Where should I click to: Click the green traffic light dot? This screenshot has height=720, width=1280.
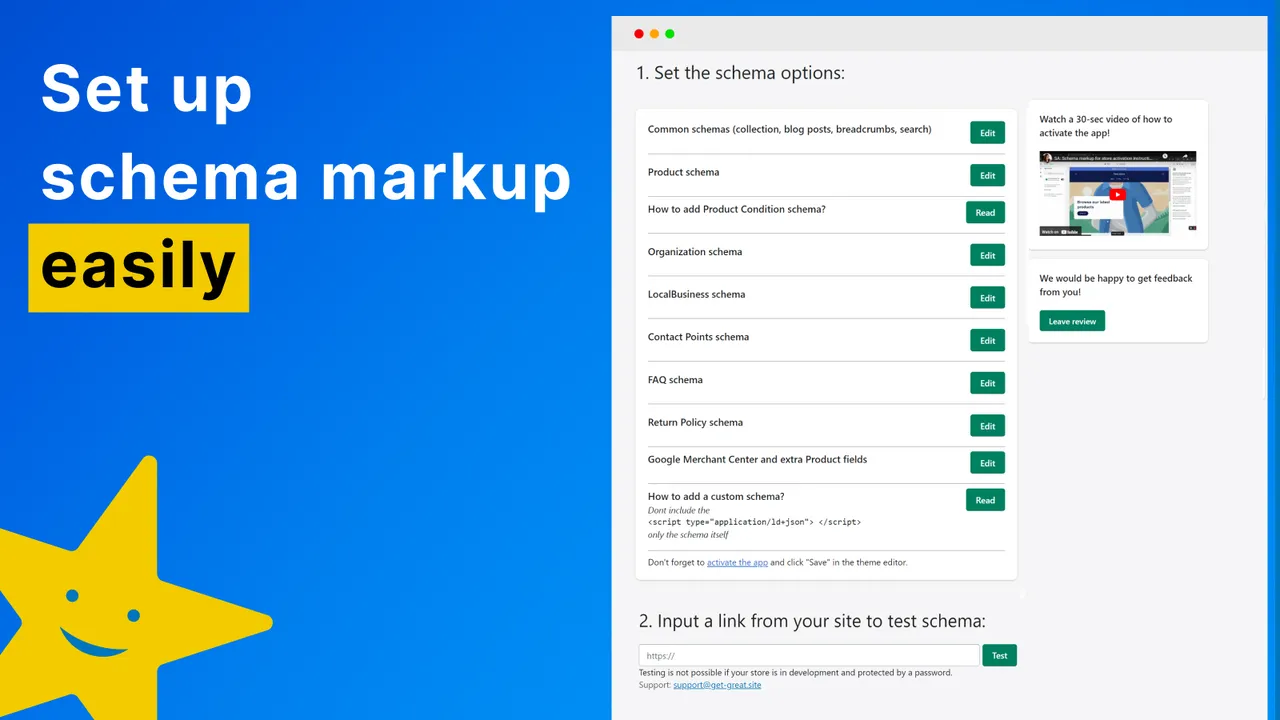point(670,33)
